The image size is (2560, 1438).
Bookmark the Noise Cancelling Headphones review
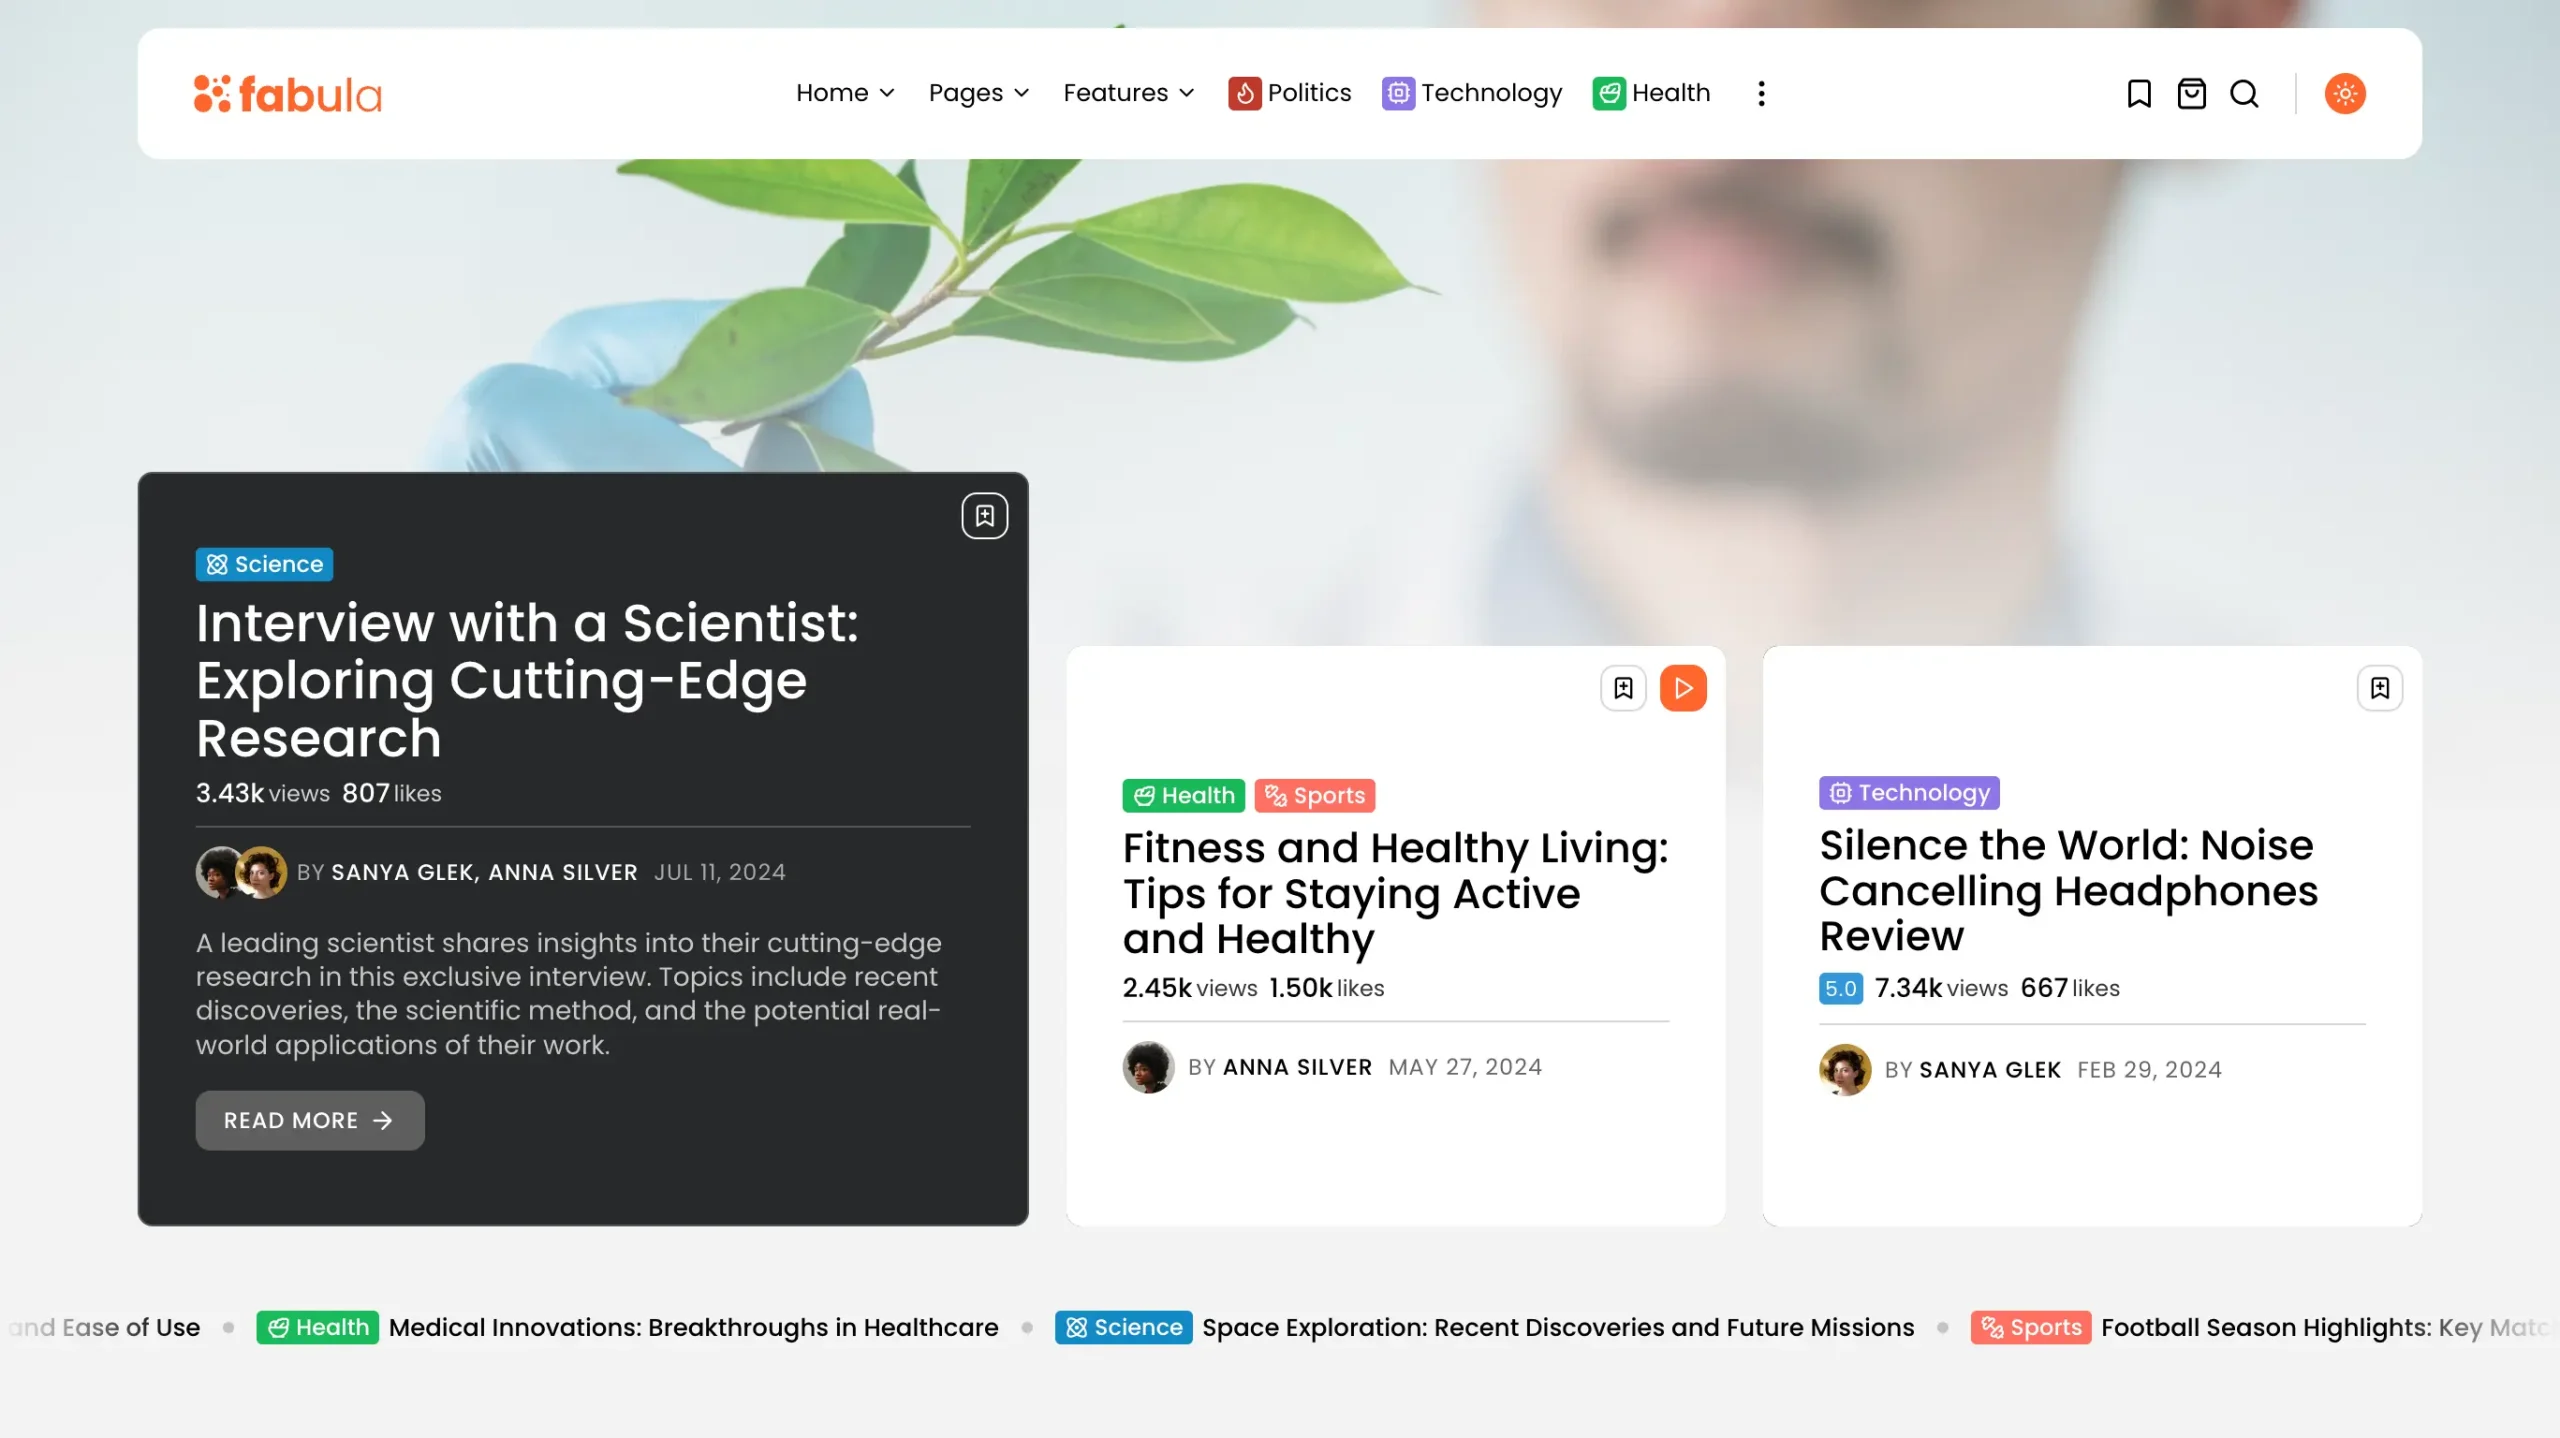click(x=2379, y=688)
